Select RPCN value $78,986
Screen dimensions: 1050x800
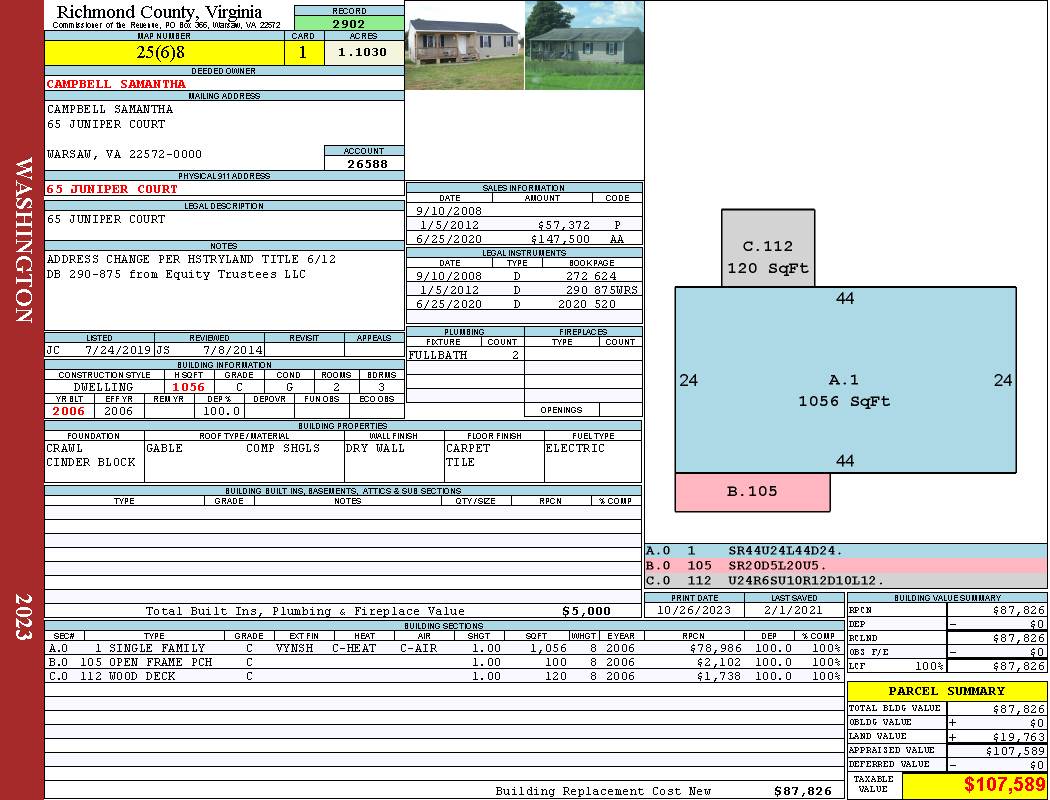715,648
